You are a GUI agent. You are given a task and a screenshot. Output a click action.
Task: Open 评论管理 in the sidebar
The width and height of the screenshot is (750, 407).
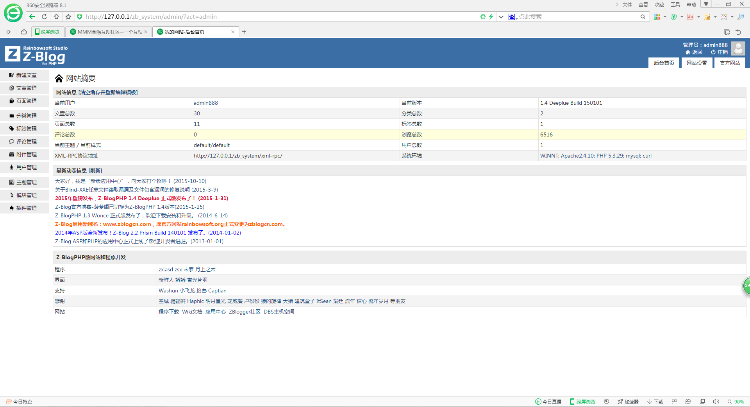click(x=23, y=142)
